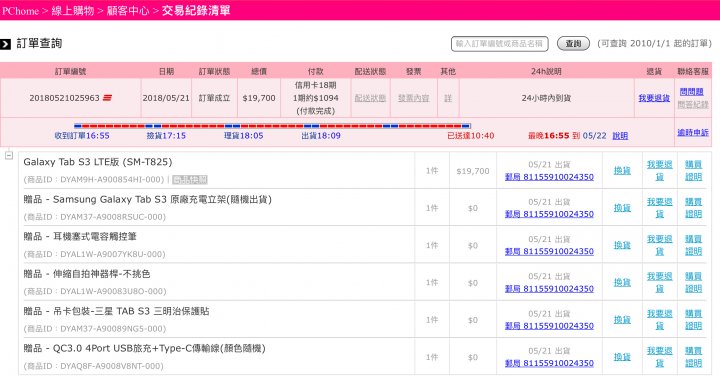Open 線上購物 breadcrumb link
The image size is (720, 377).
coord(73,11)
